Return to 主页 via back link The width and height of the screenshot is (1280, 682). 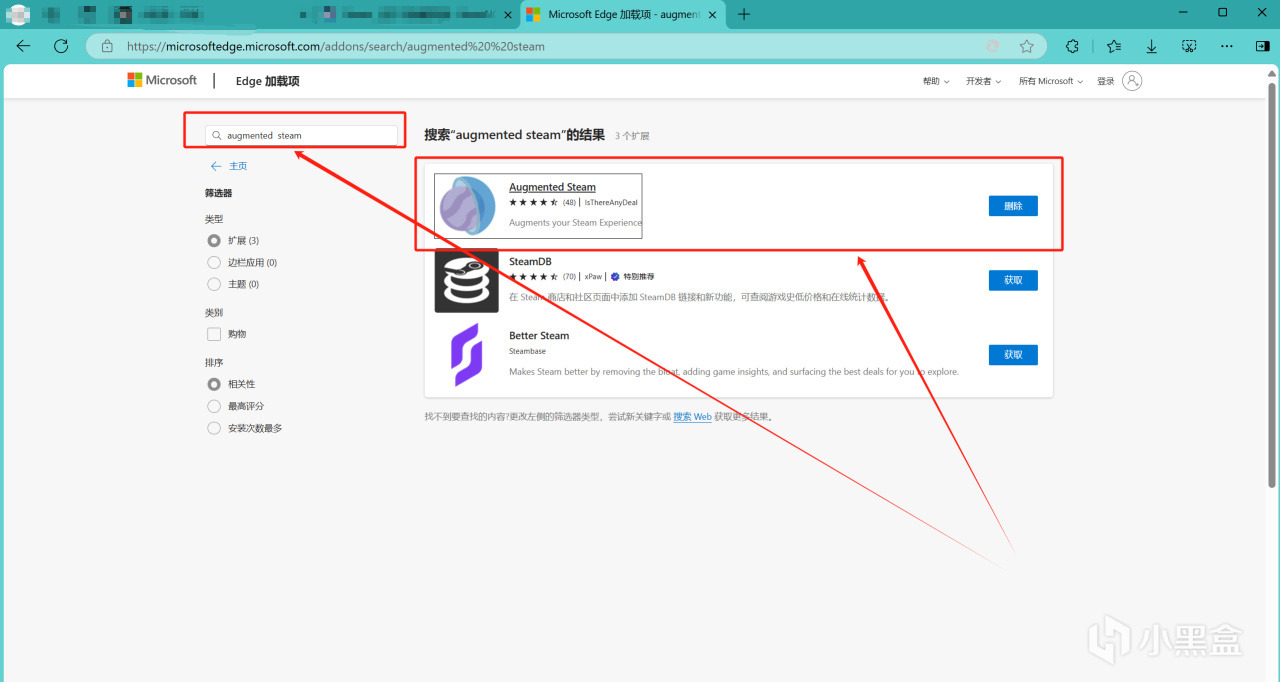point(229,166)
